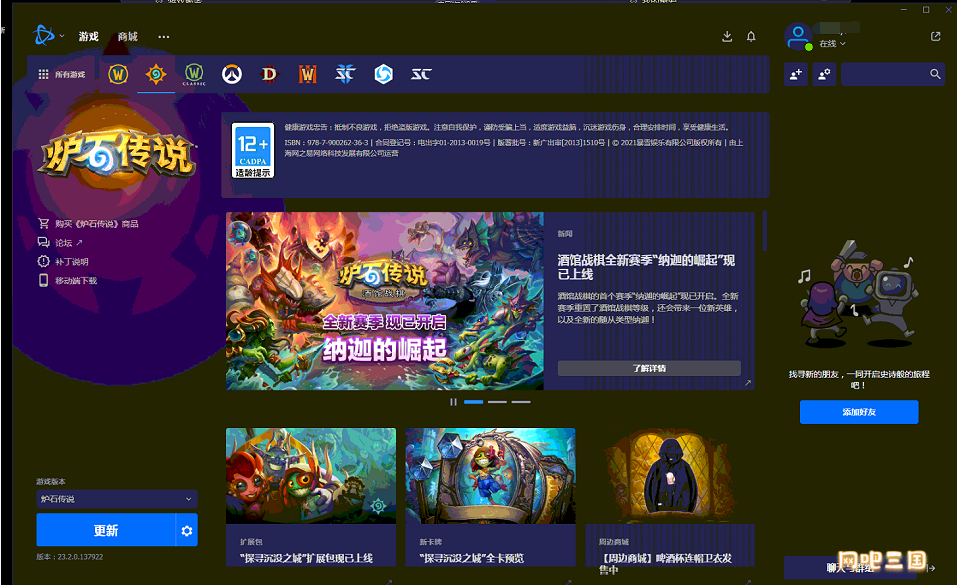Screen dimensions: 957x585
Task: Select the Warcraft III icon
Action: 308,74
